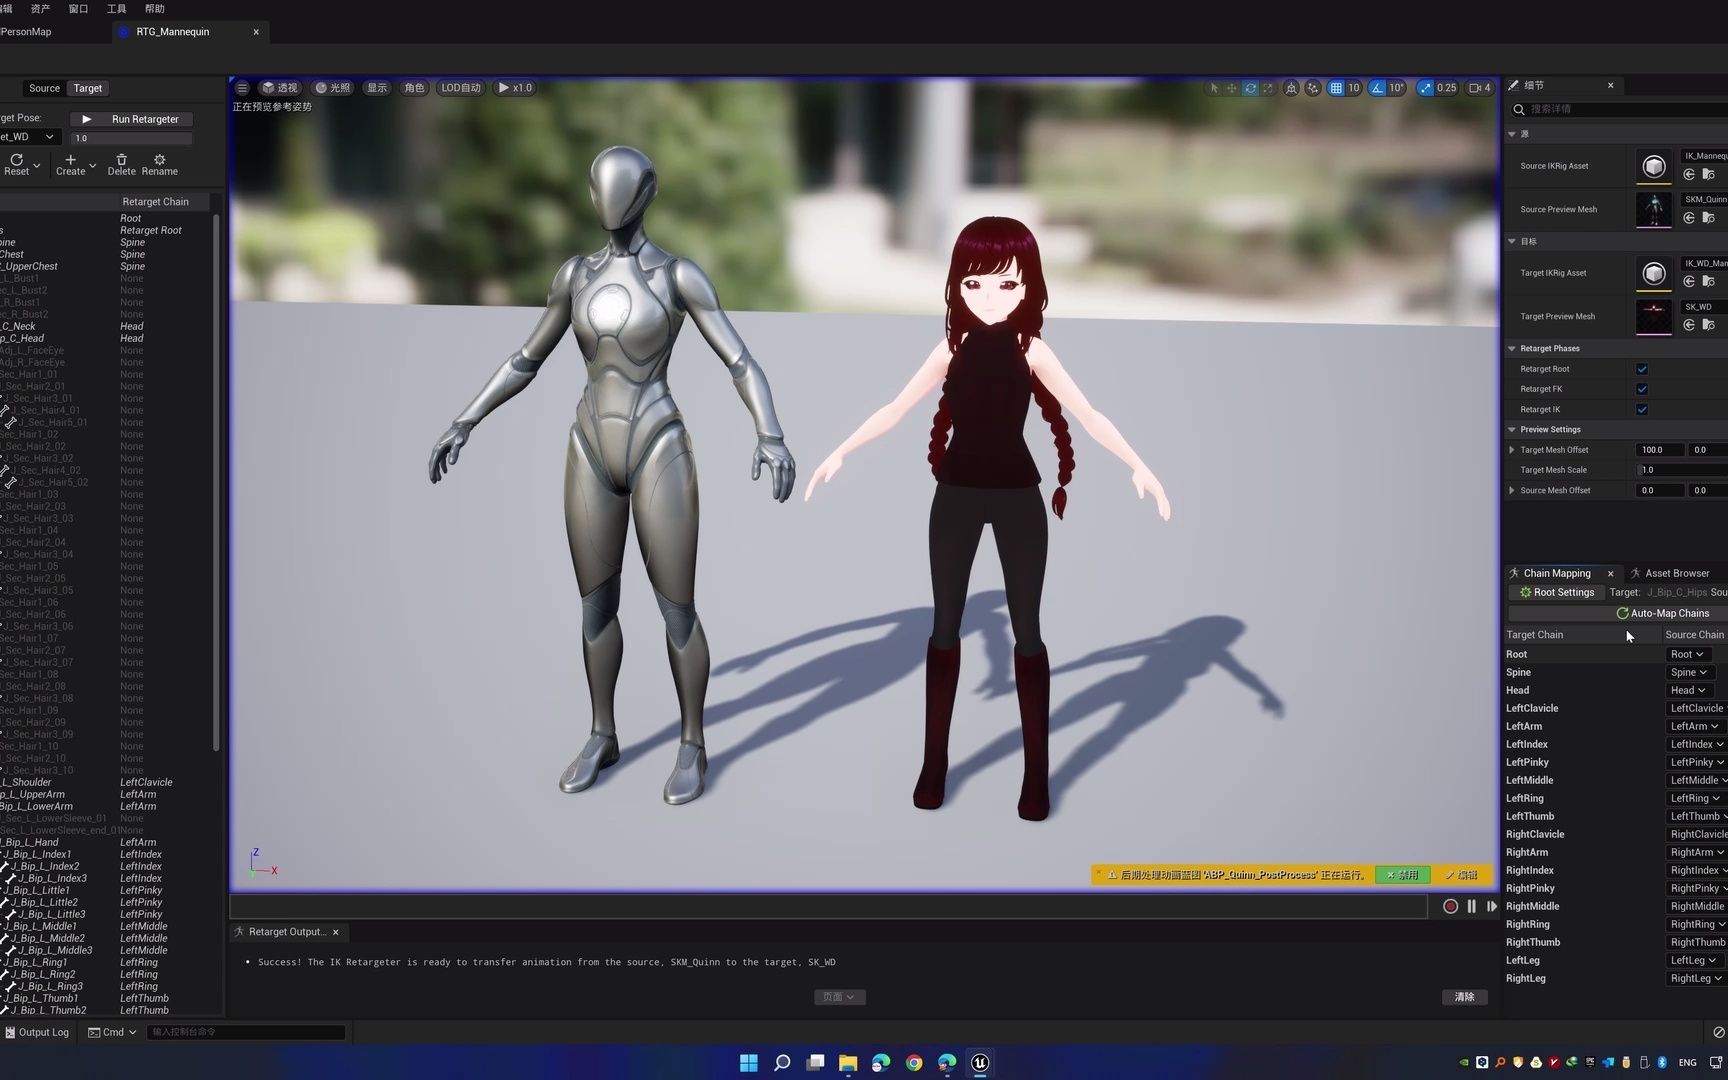Toggle rotation angle snapping icon

(x=1378, y=88)
